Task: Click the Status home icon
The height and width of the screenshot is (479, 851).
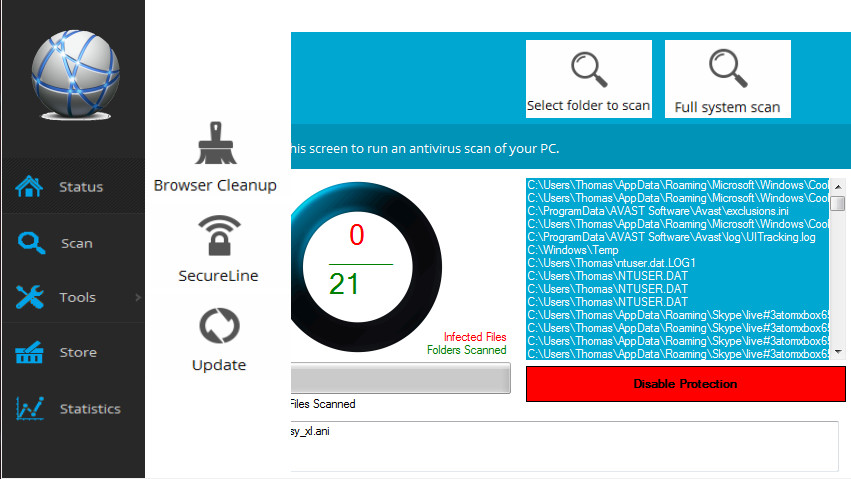Action: pos(29,187)
